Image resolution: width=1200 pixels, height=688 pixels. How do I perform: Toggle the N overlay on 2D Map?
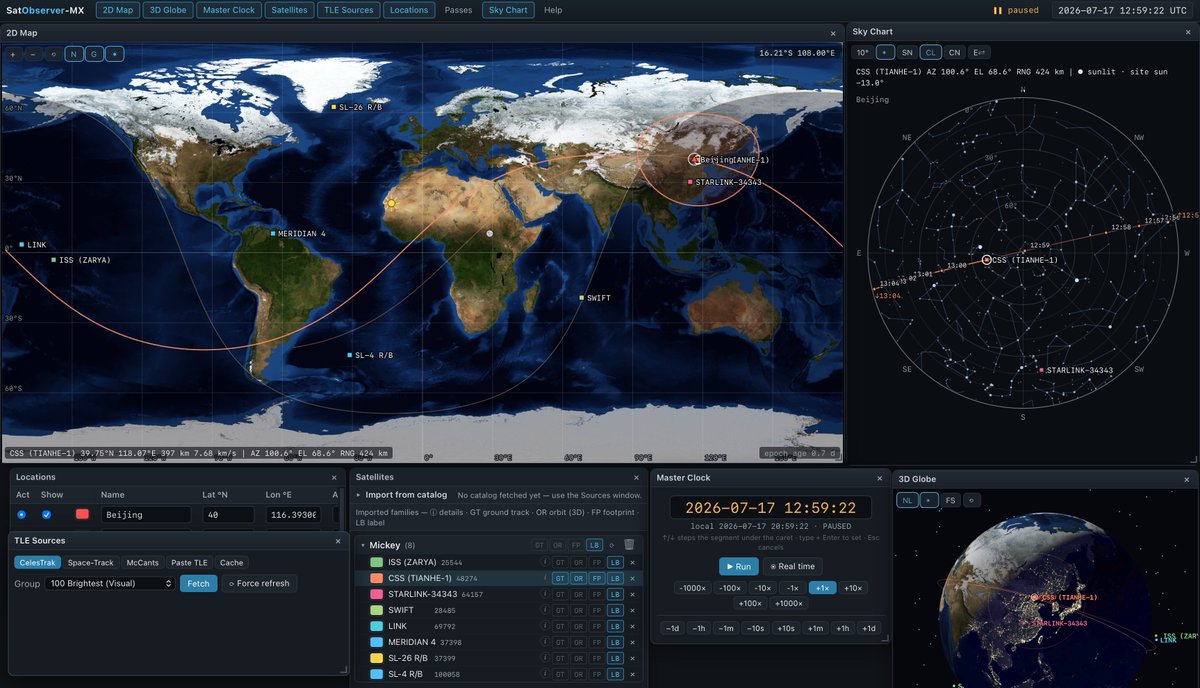coord(74,54)
